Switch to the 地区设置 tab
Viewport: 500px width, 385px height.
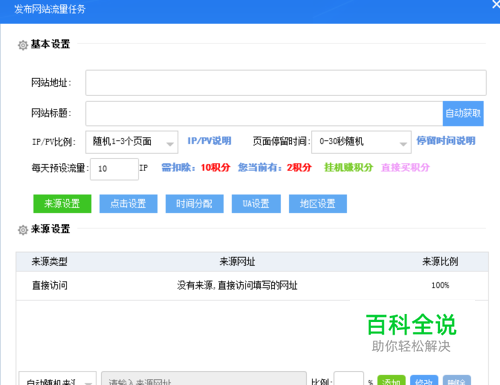point(318,204)
